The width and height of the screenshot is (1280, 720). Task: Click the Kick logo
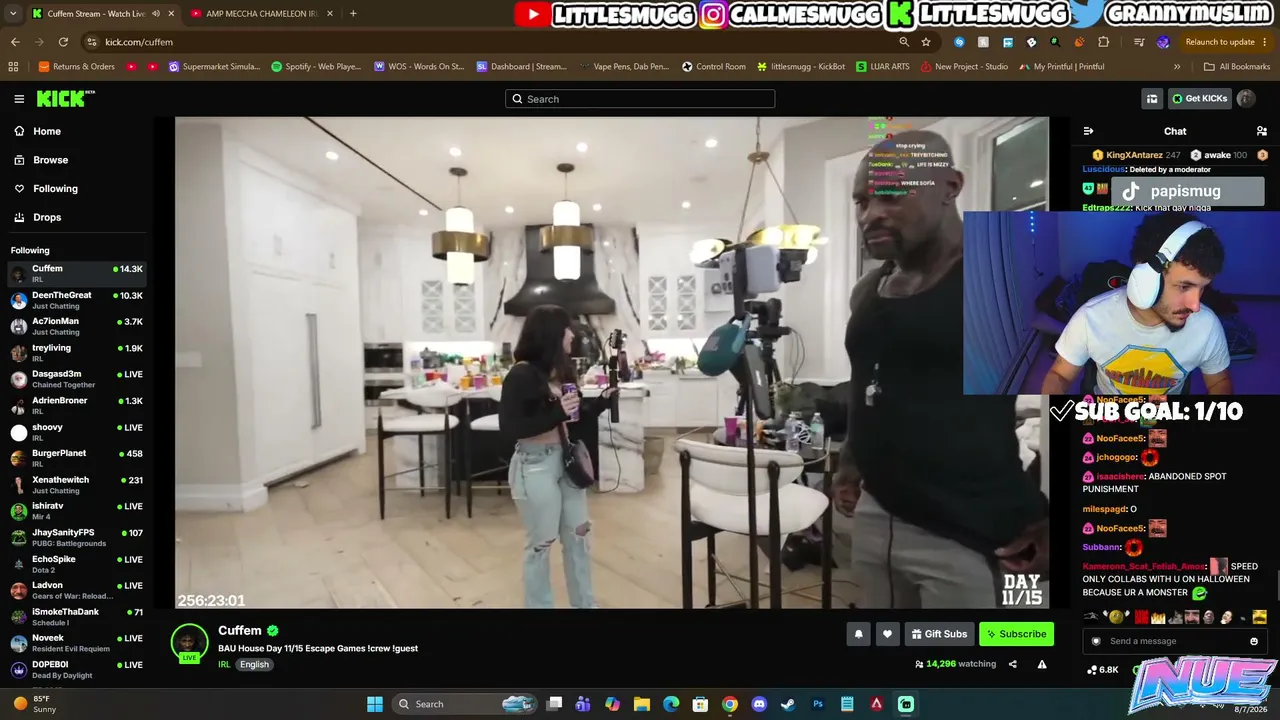[66, 98]
